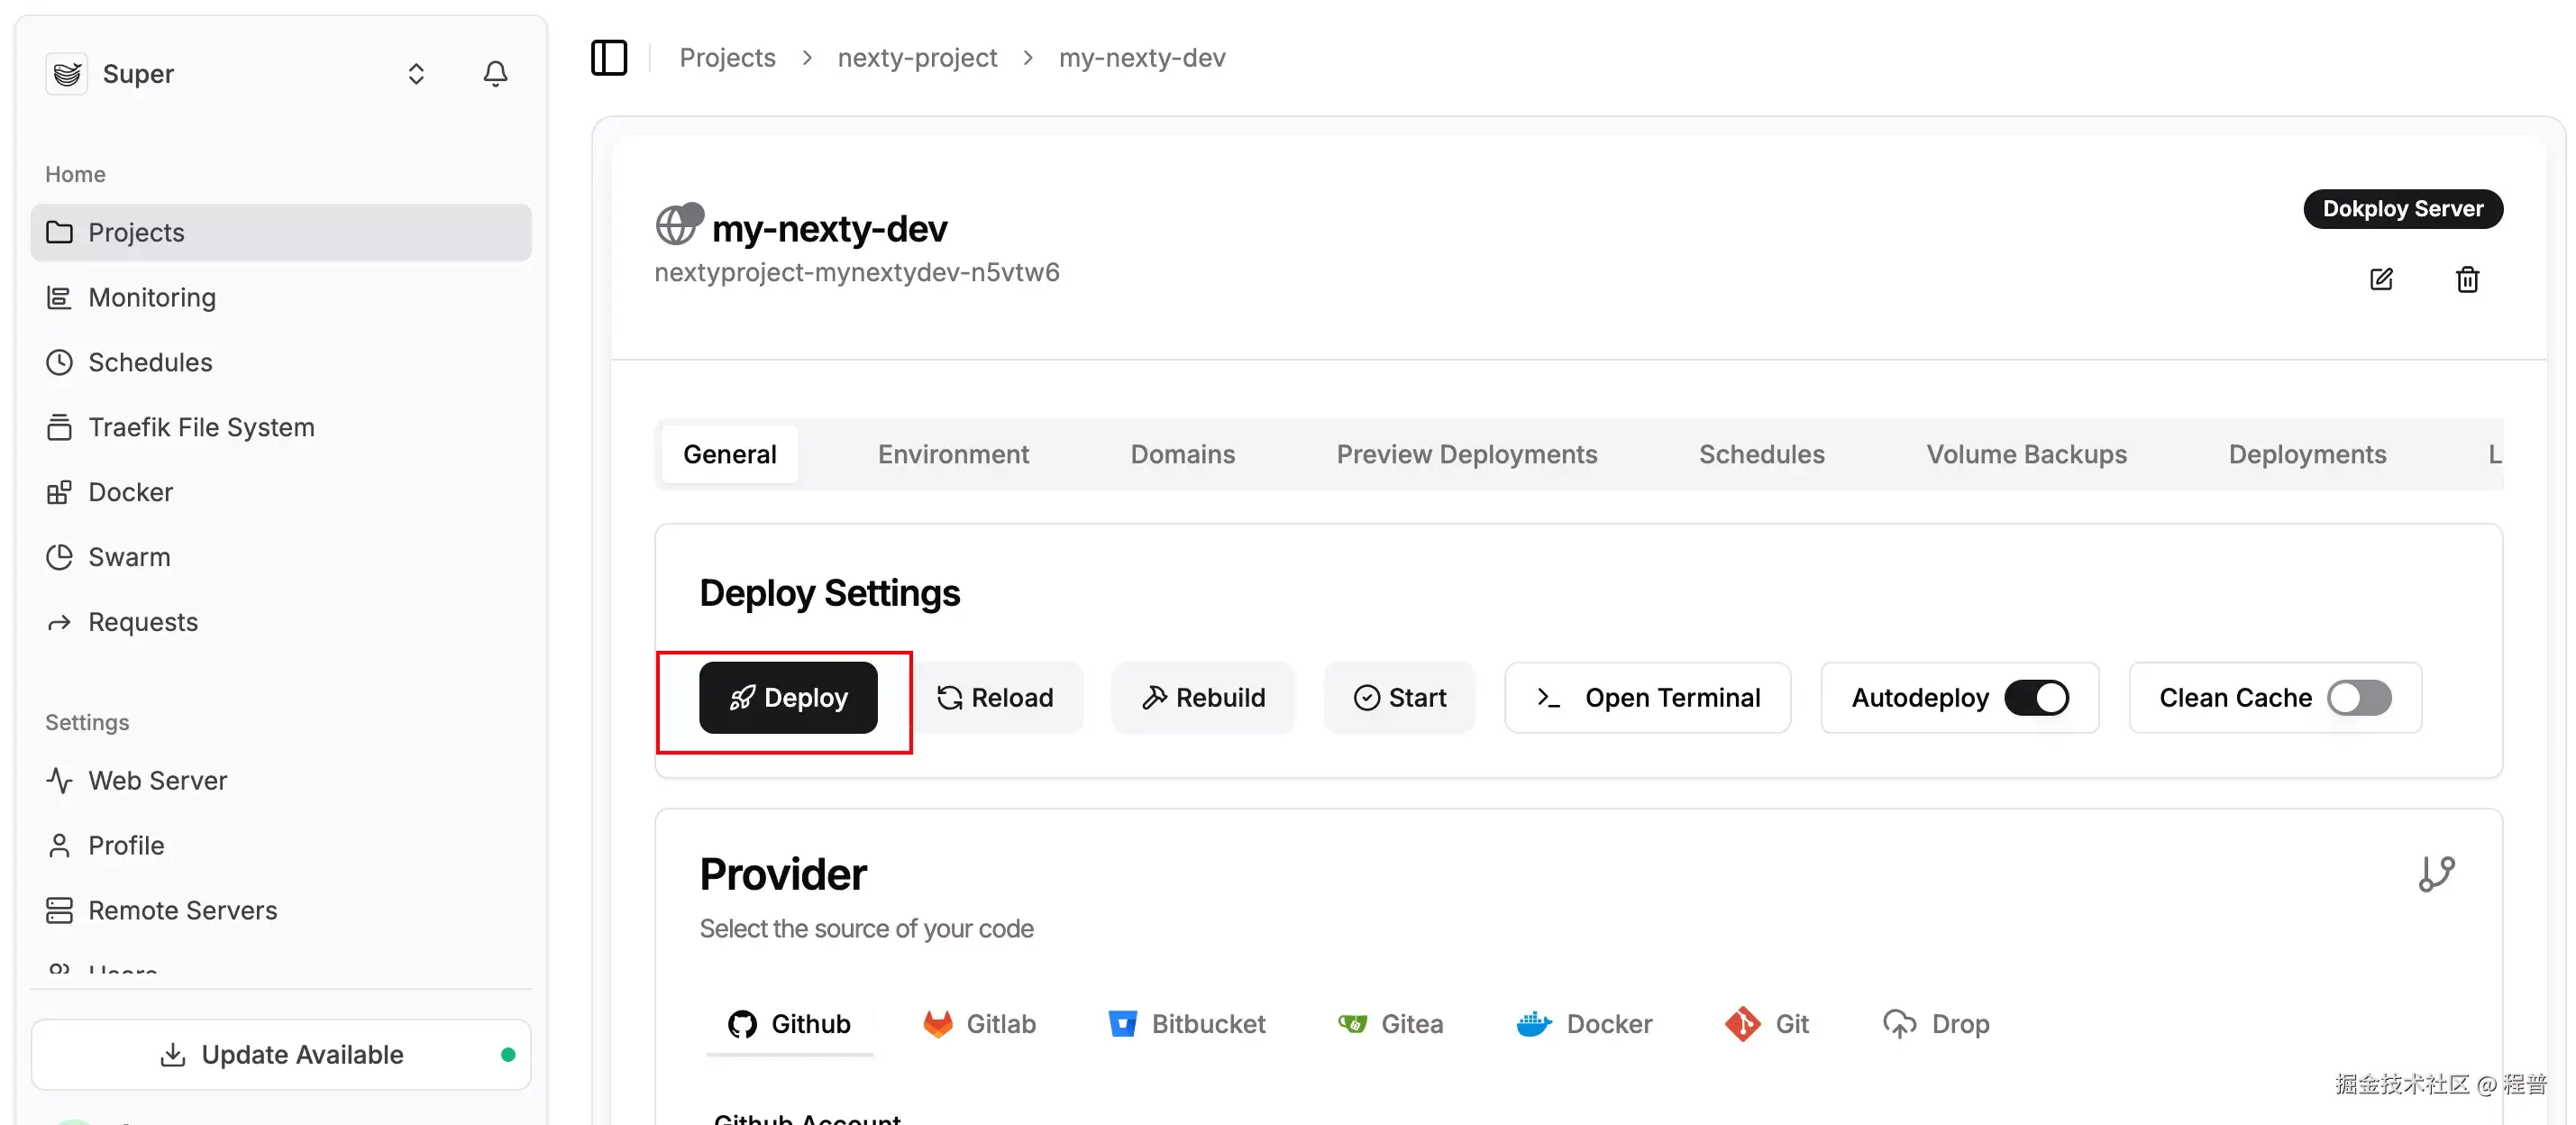
Task: Collapse the sidebar with the panel toggle icon
Action: tap(609, 57)
